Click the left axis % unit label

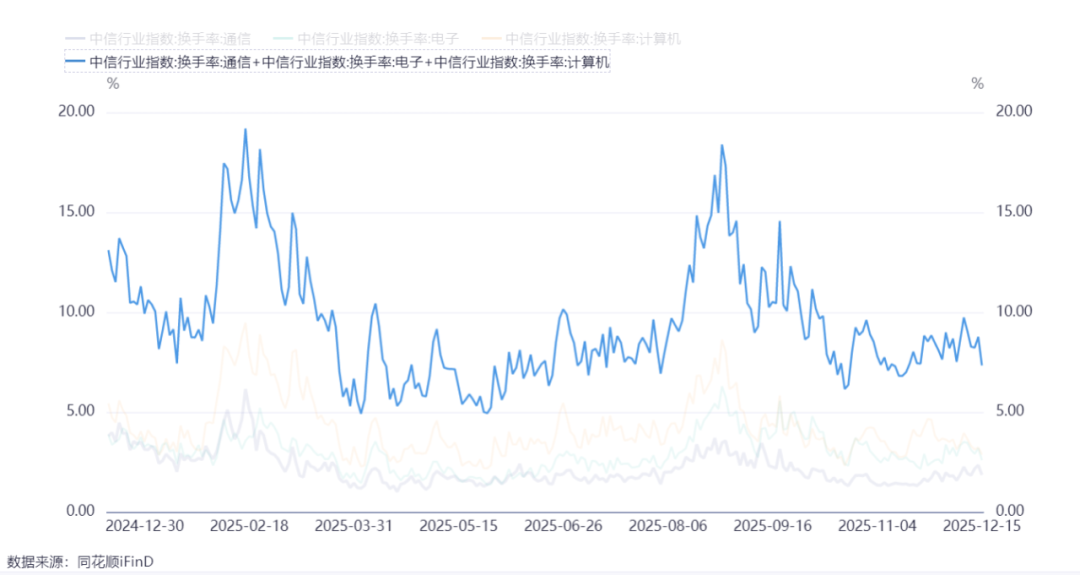pyautogui.click(x=114, y=84)
